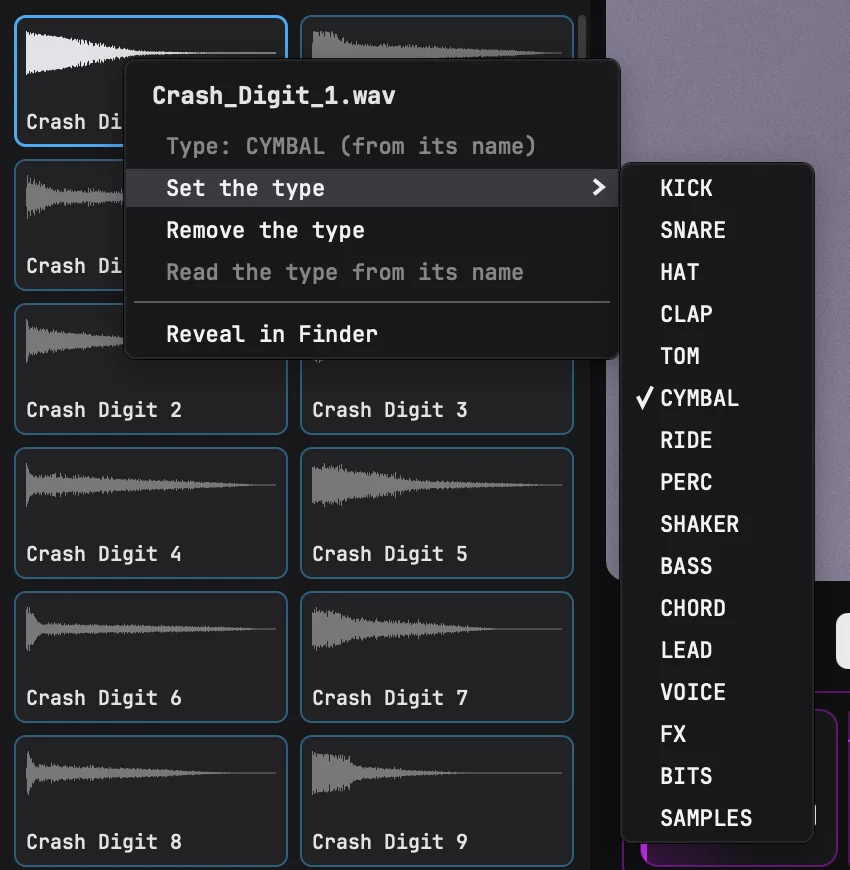The height and width of the screenshot is (870, 850).
Task: Set sample type to RIDE
Action: (x=717, y=441)
